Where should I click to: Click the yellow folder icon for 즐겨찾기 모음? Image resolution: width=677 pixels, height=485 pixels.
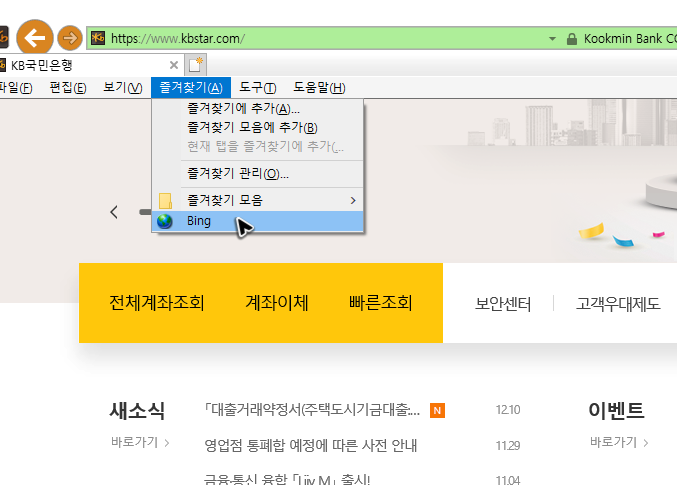point(165,200)
